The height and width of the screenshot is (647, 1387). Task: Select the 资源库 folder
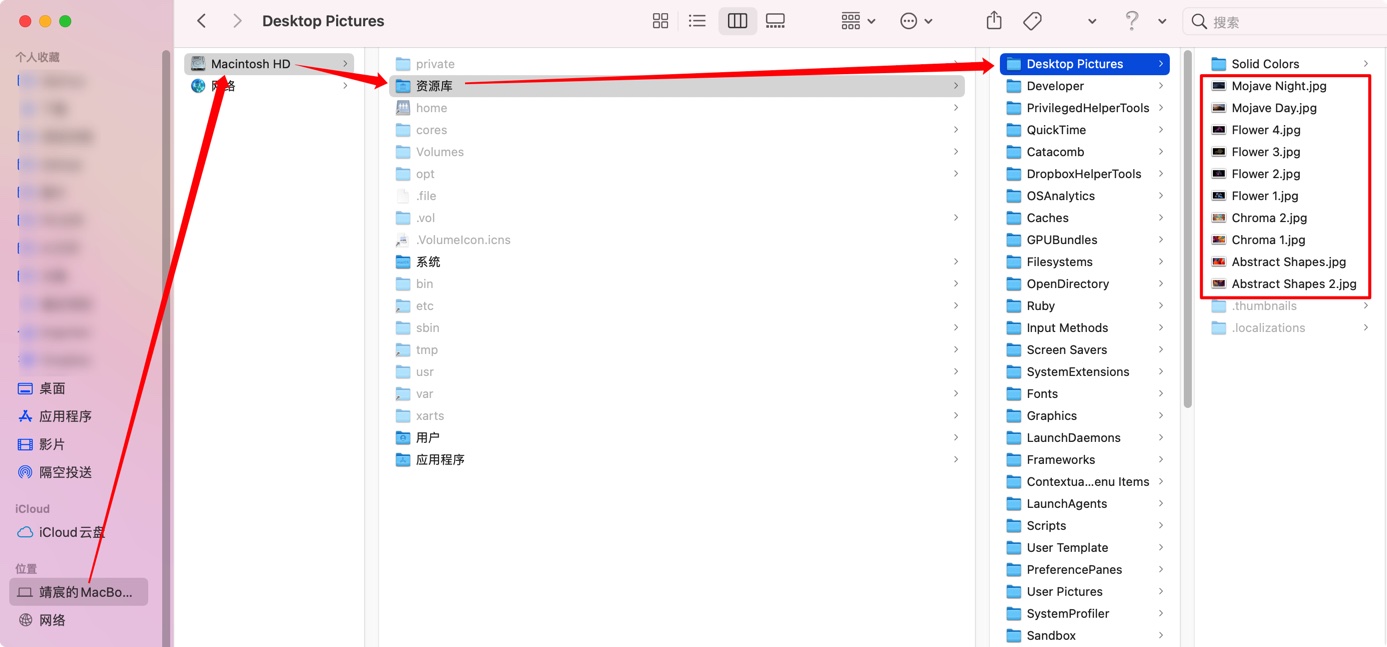tap(677, 86)
